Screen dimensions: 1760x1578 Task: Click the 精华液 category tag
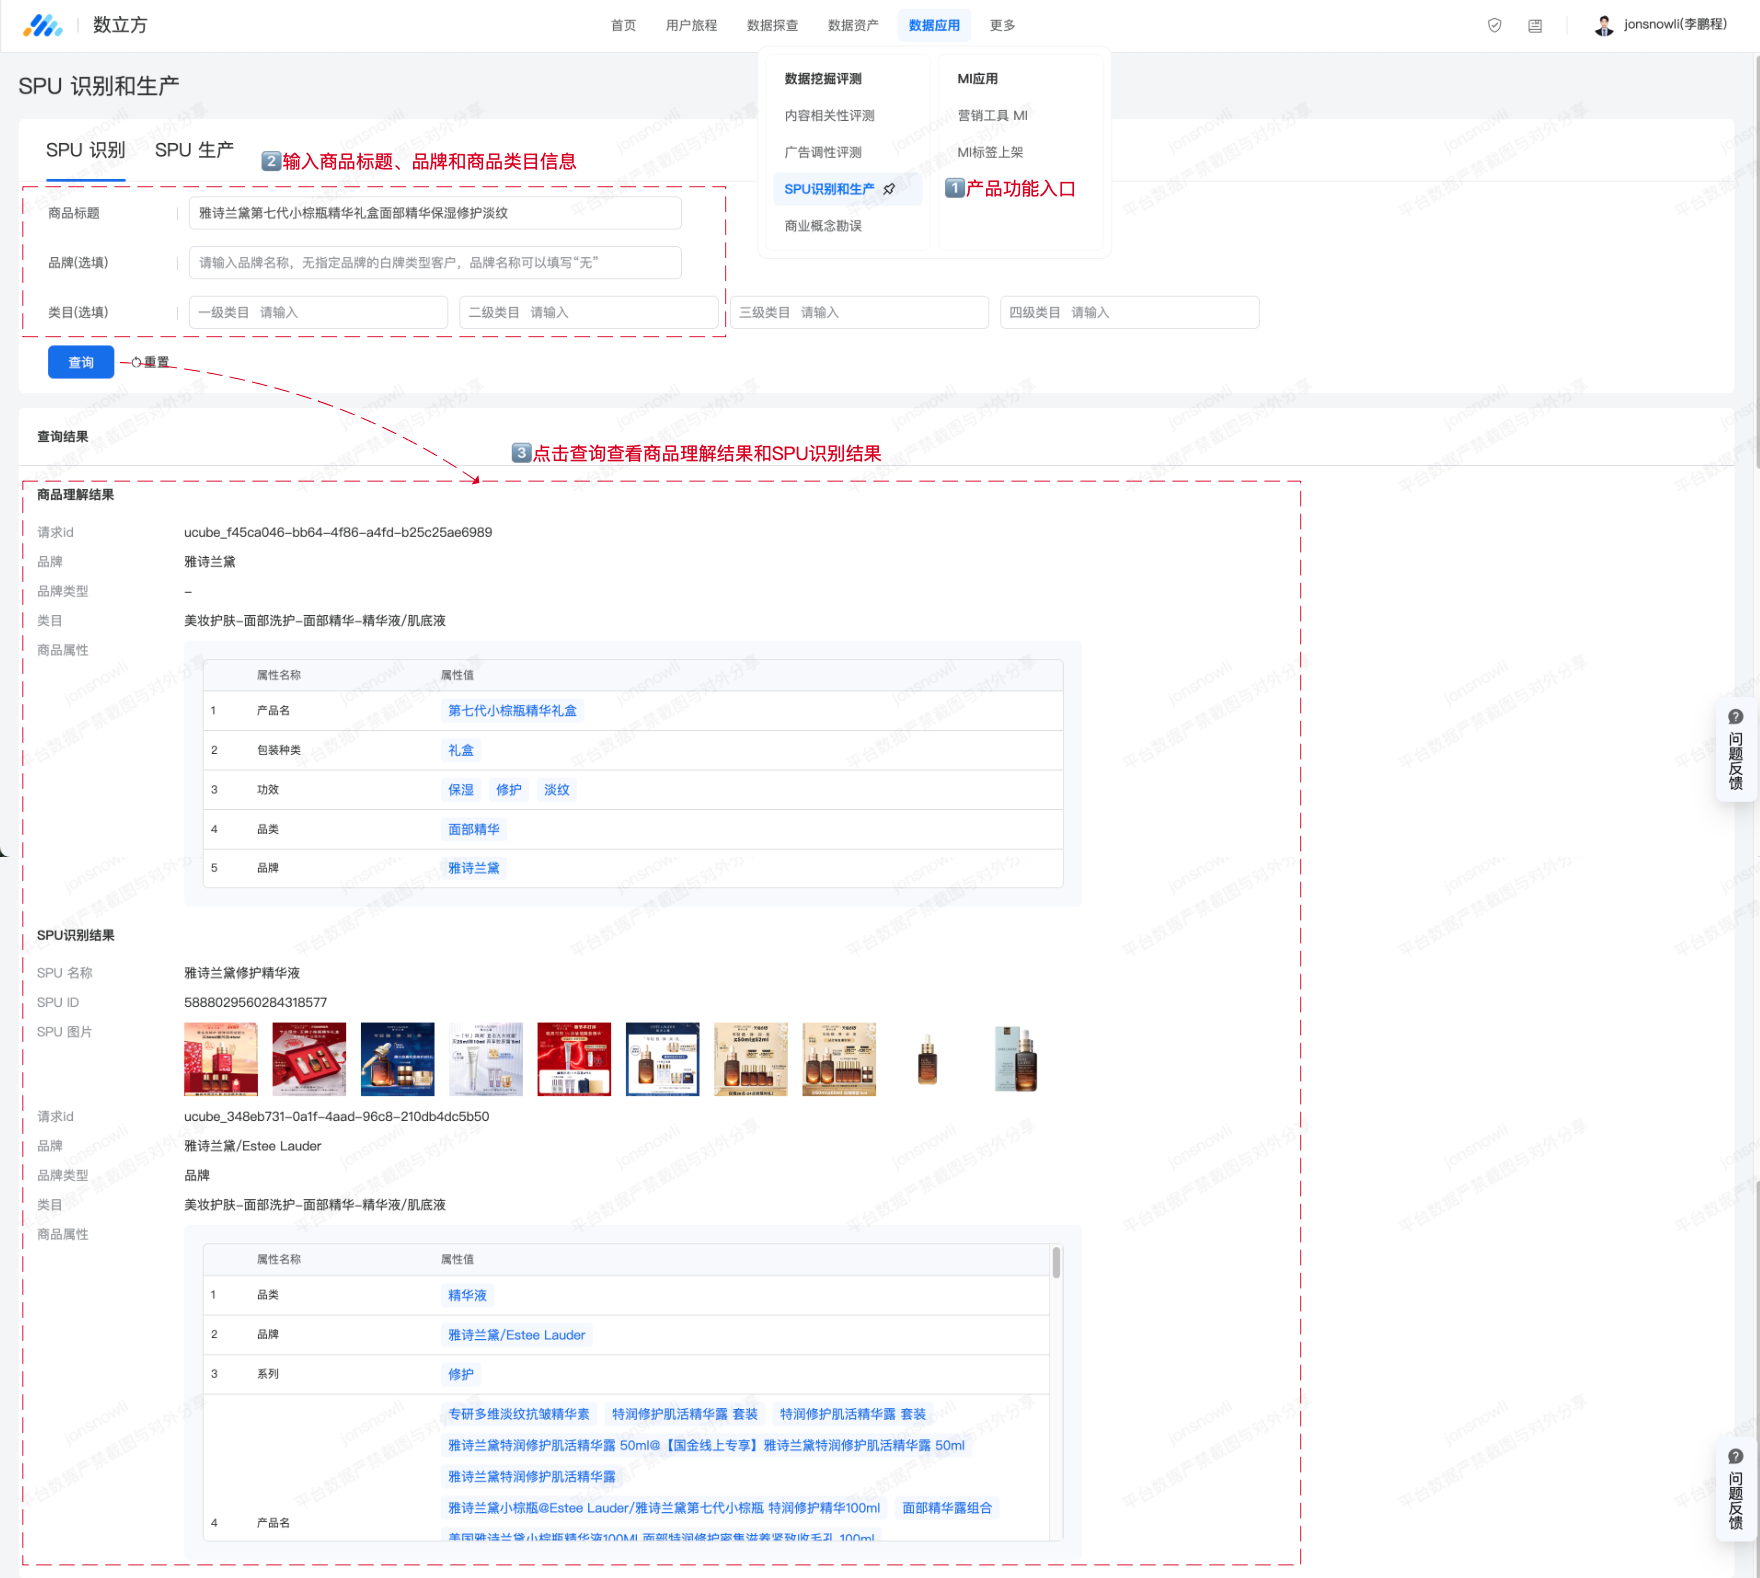(467, 1295)
